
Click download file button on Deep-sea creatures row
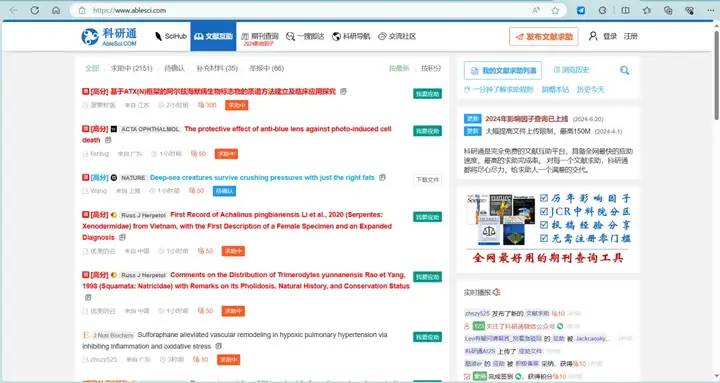tap(428, 180)
